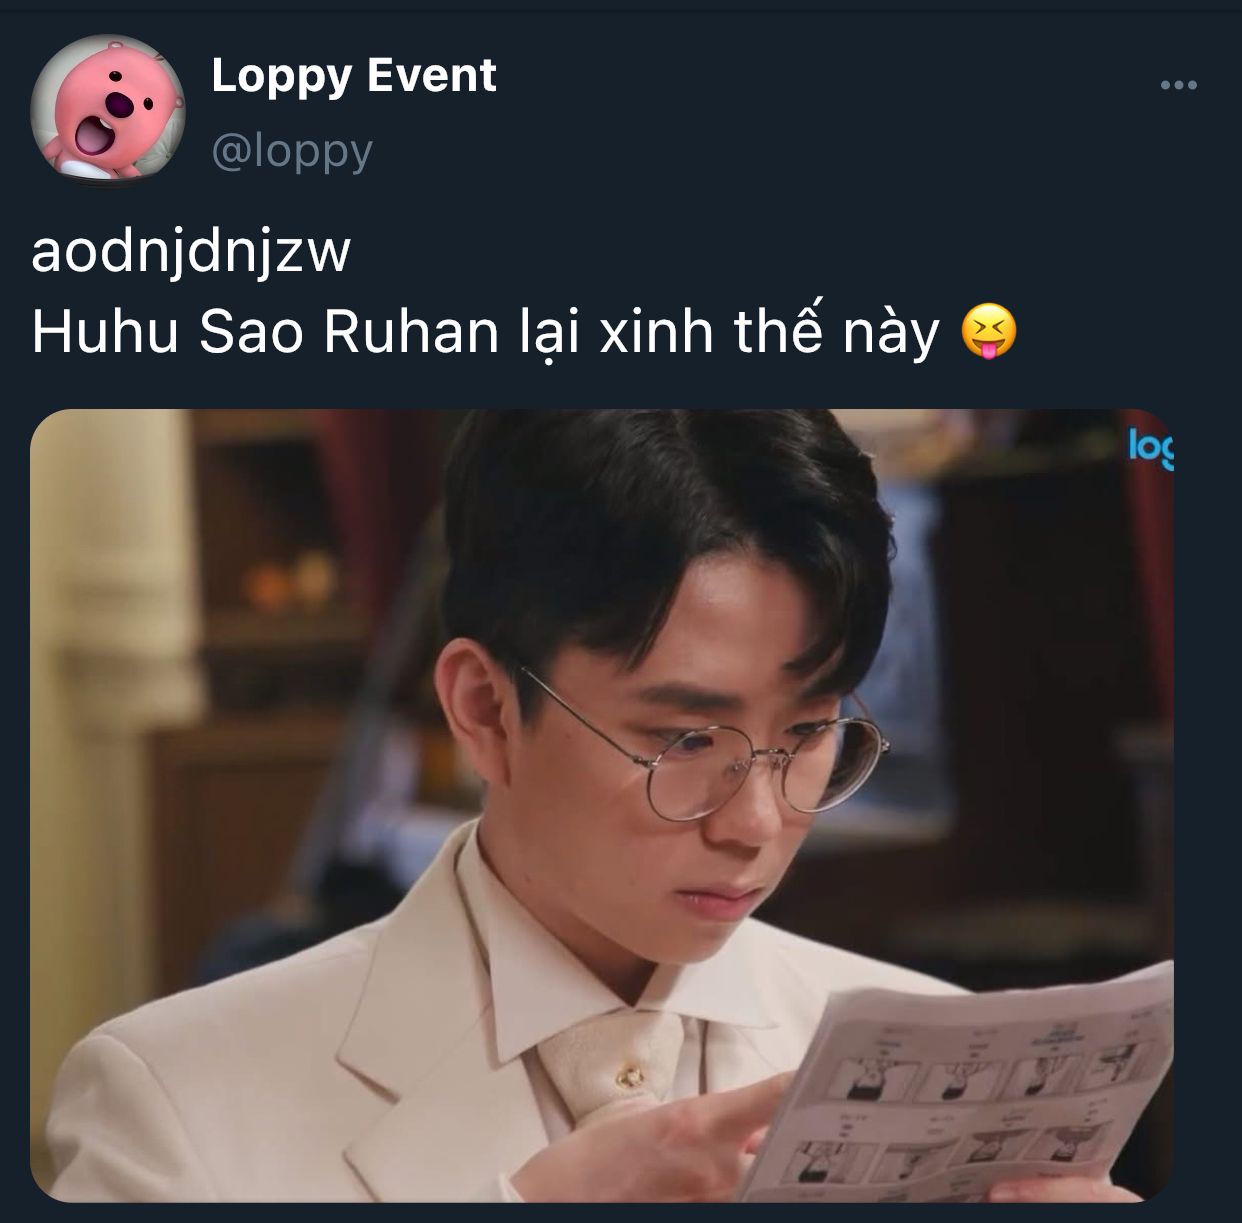Open the attached photo of the man reading

click(602, 805)
